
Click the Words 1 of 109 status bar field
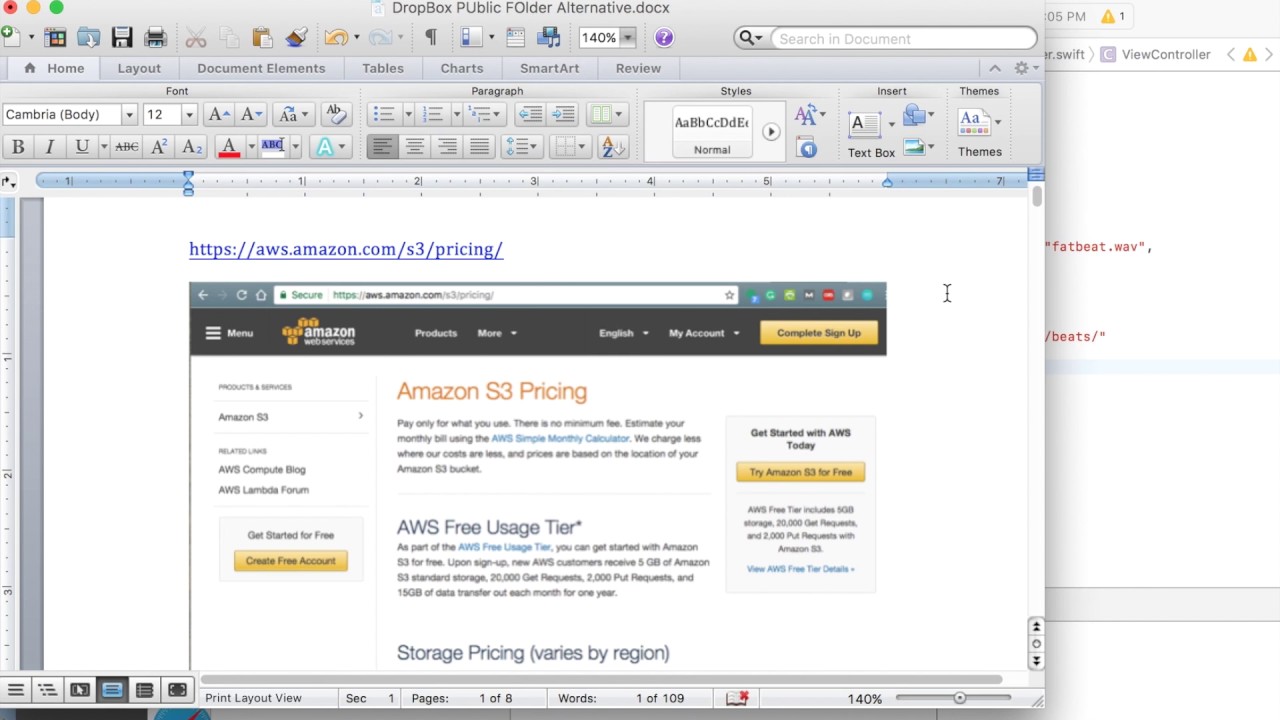620,698
